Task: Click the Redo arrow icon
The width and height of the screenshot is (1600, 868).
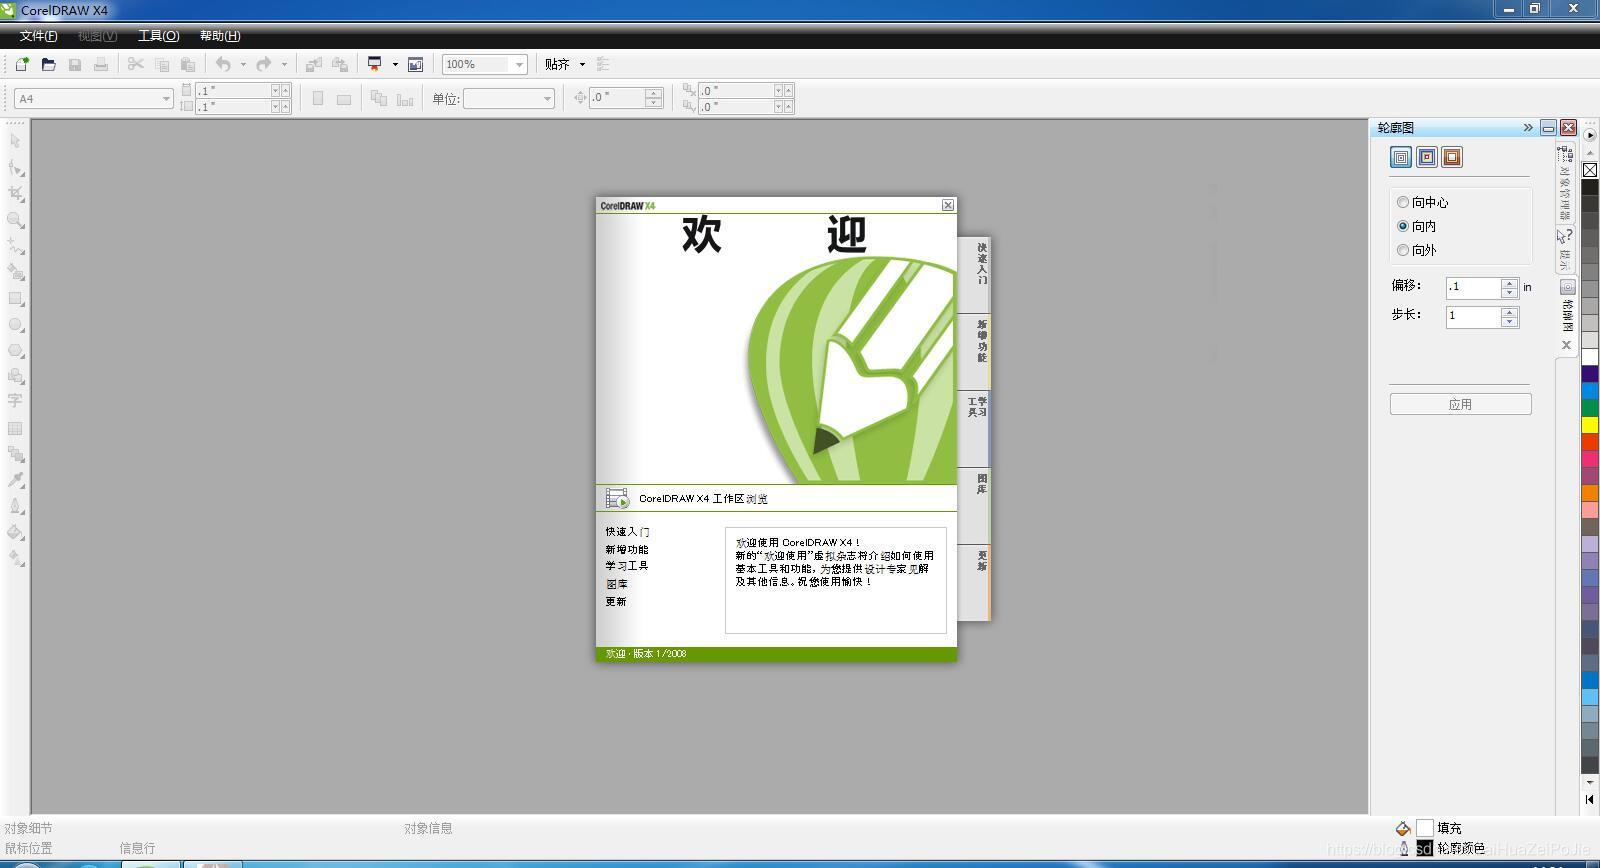Action: pyautogui.click(x=264, y=64)
